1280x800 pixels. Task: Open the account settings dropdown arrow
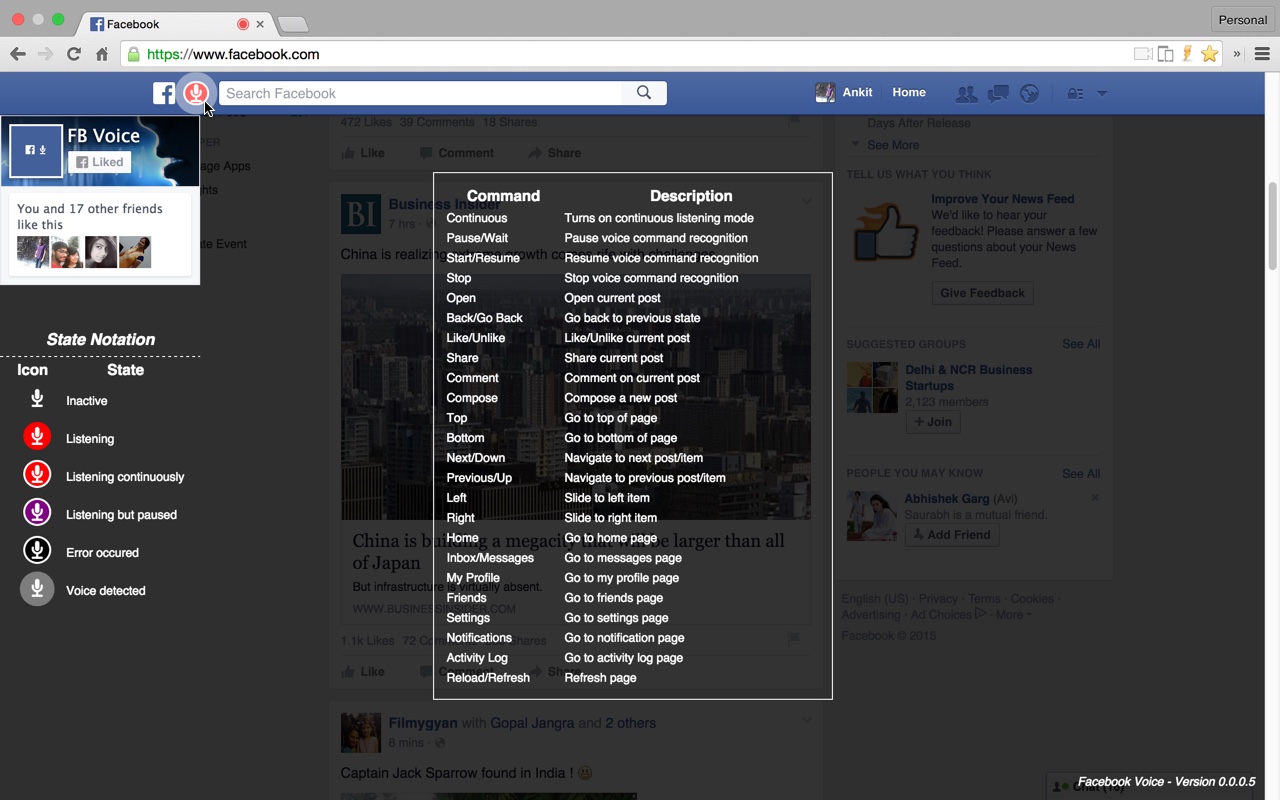(1101, 92)
